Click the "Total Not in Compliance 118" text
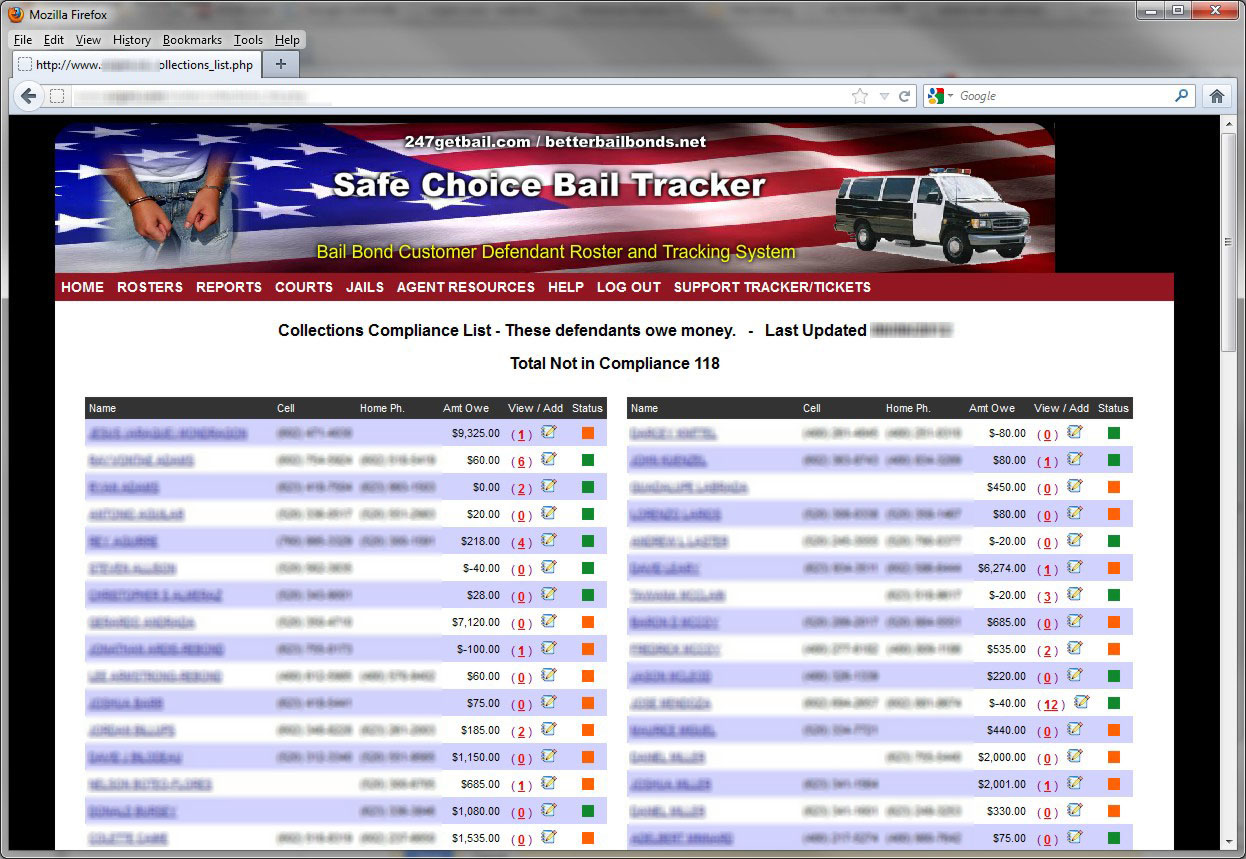1246x859 pixels. pyautogui.click(x=615, y=363)
